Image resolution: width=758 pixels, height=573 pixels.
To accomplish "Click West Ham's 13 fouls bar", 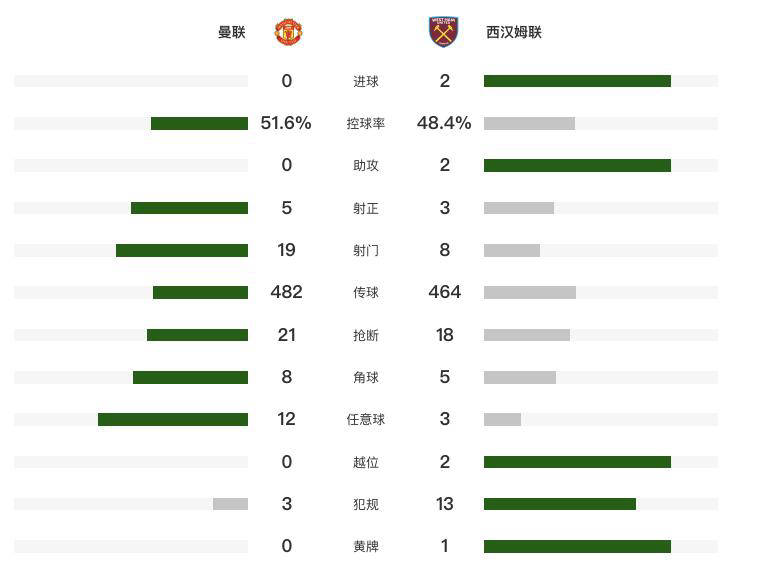I will [560, 504].
